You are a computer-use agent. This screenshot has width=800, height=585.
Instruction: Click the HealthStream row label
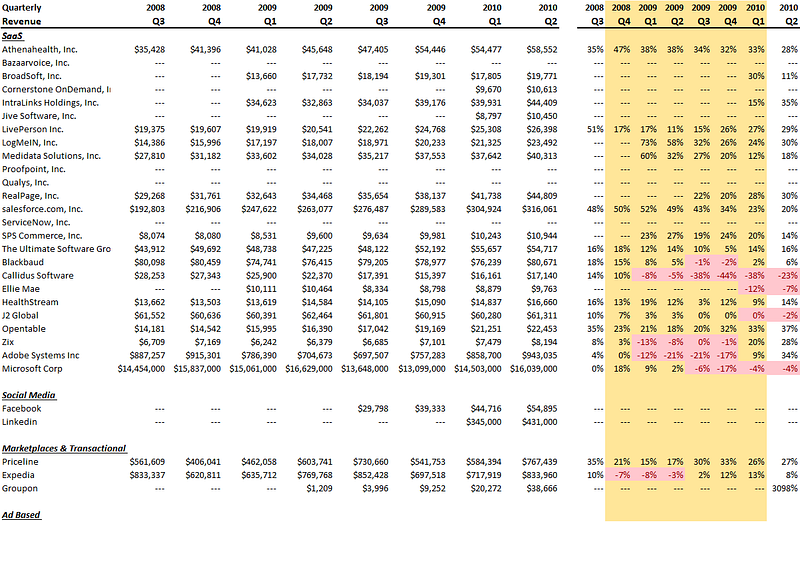coord(30,302)
